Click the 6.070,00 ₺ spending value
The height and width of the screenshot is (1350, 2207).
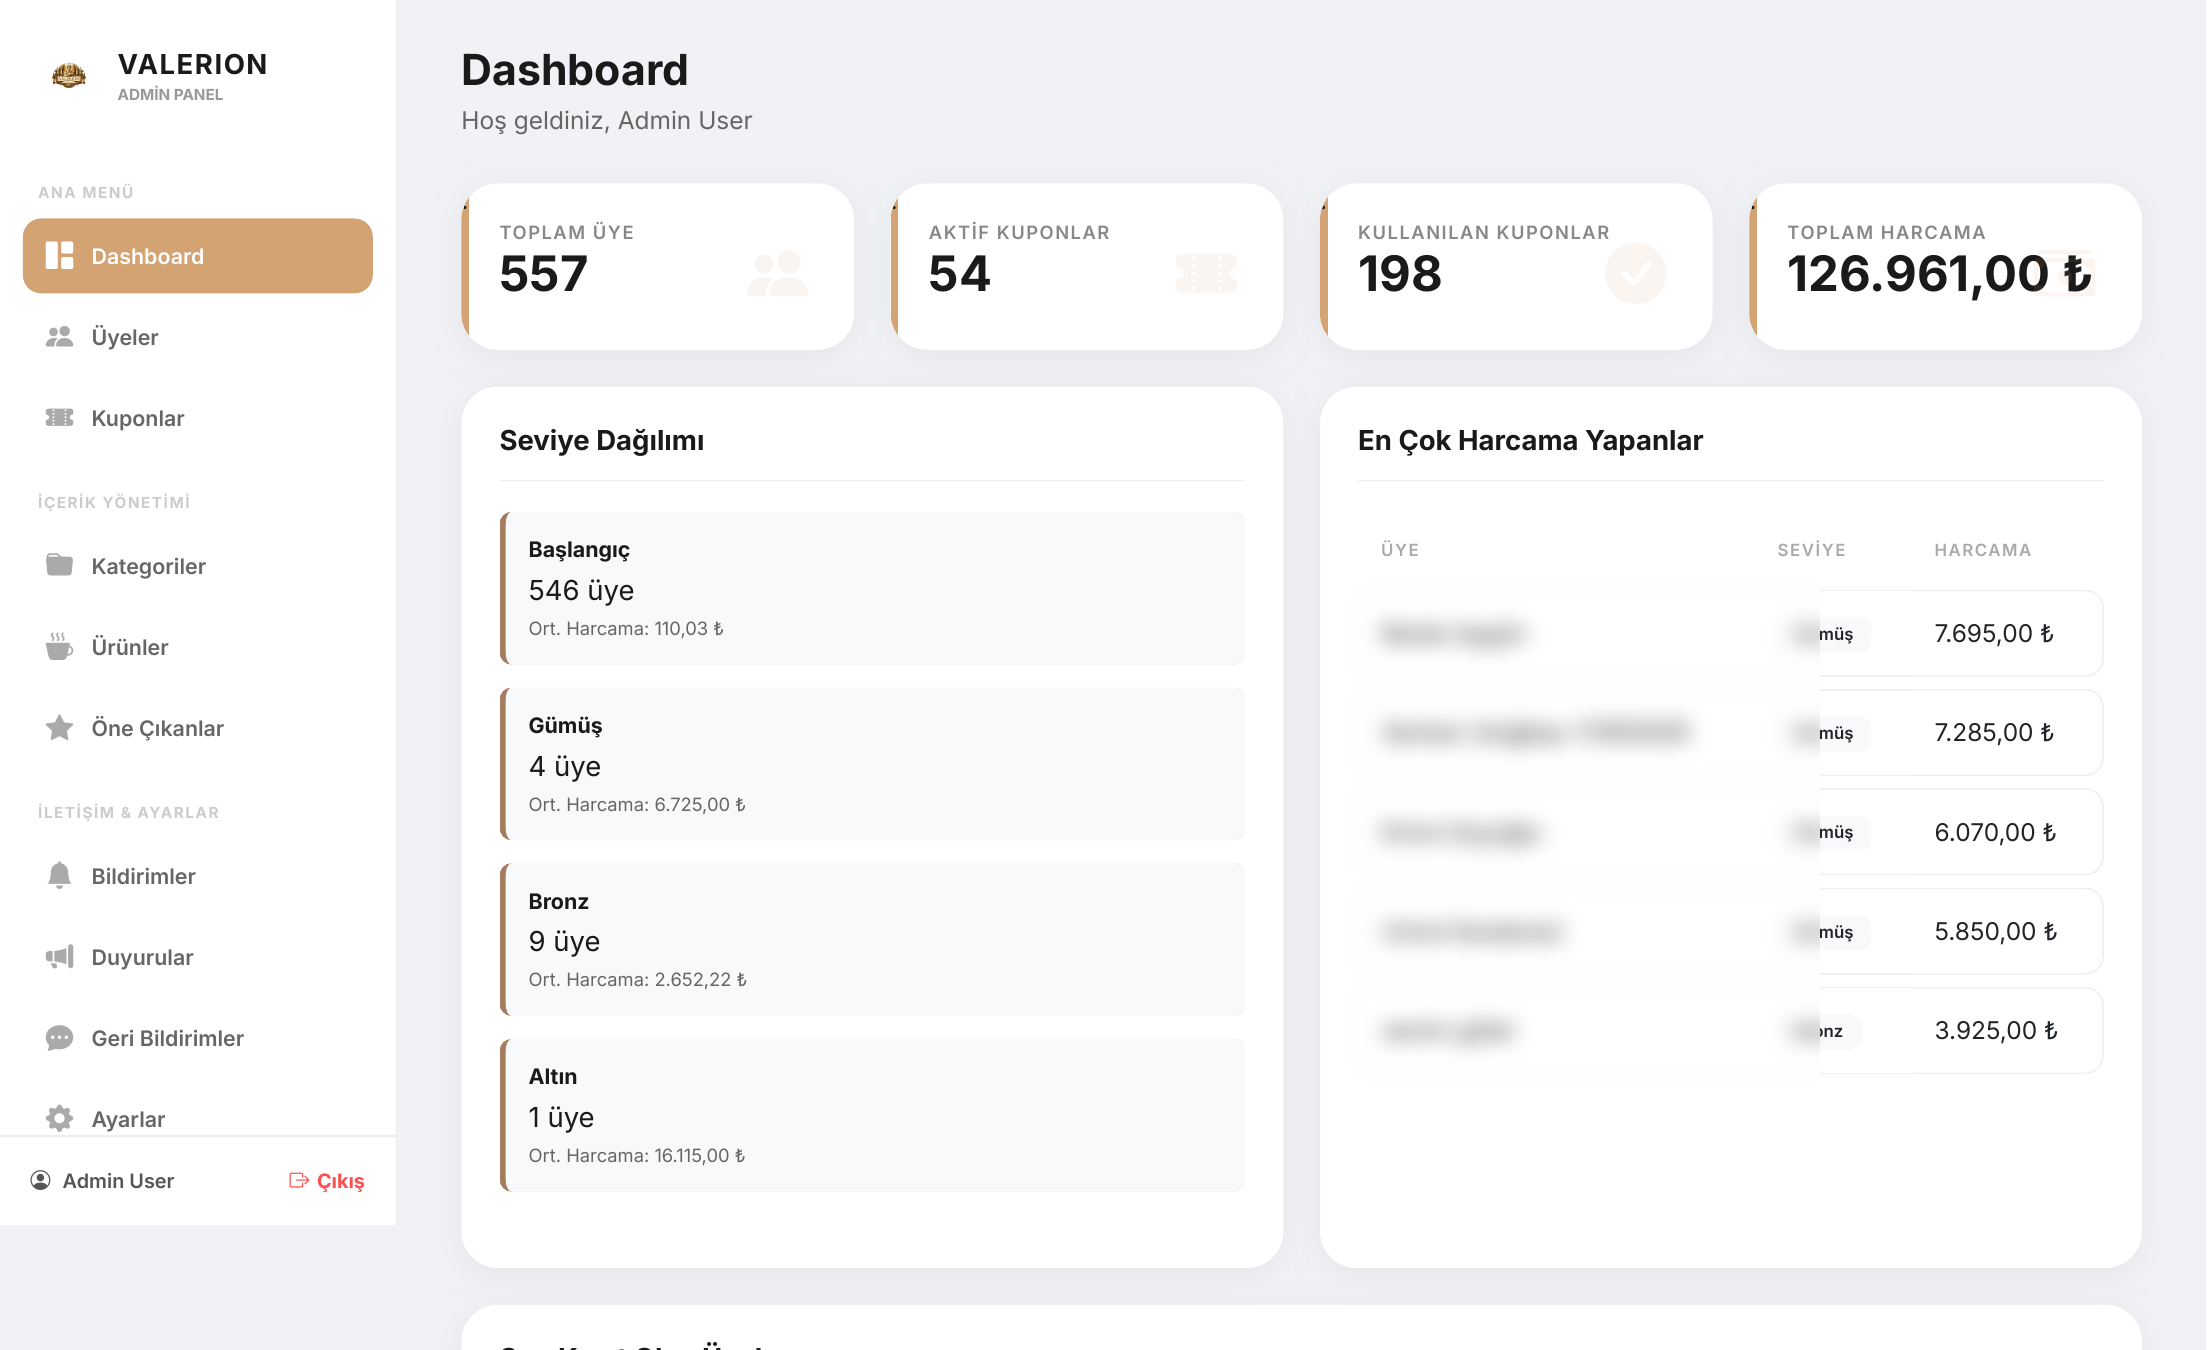pyautogui.click(x=1995, y=832)
